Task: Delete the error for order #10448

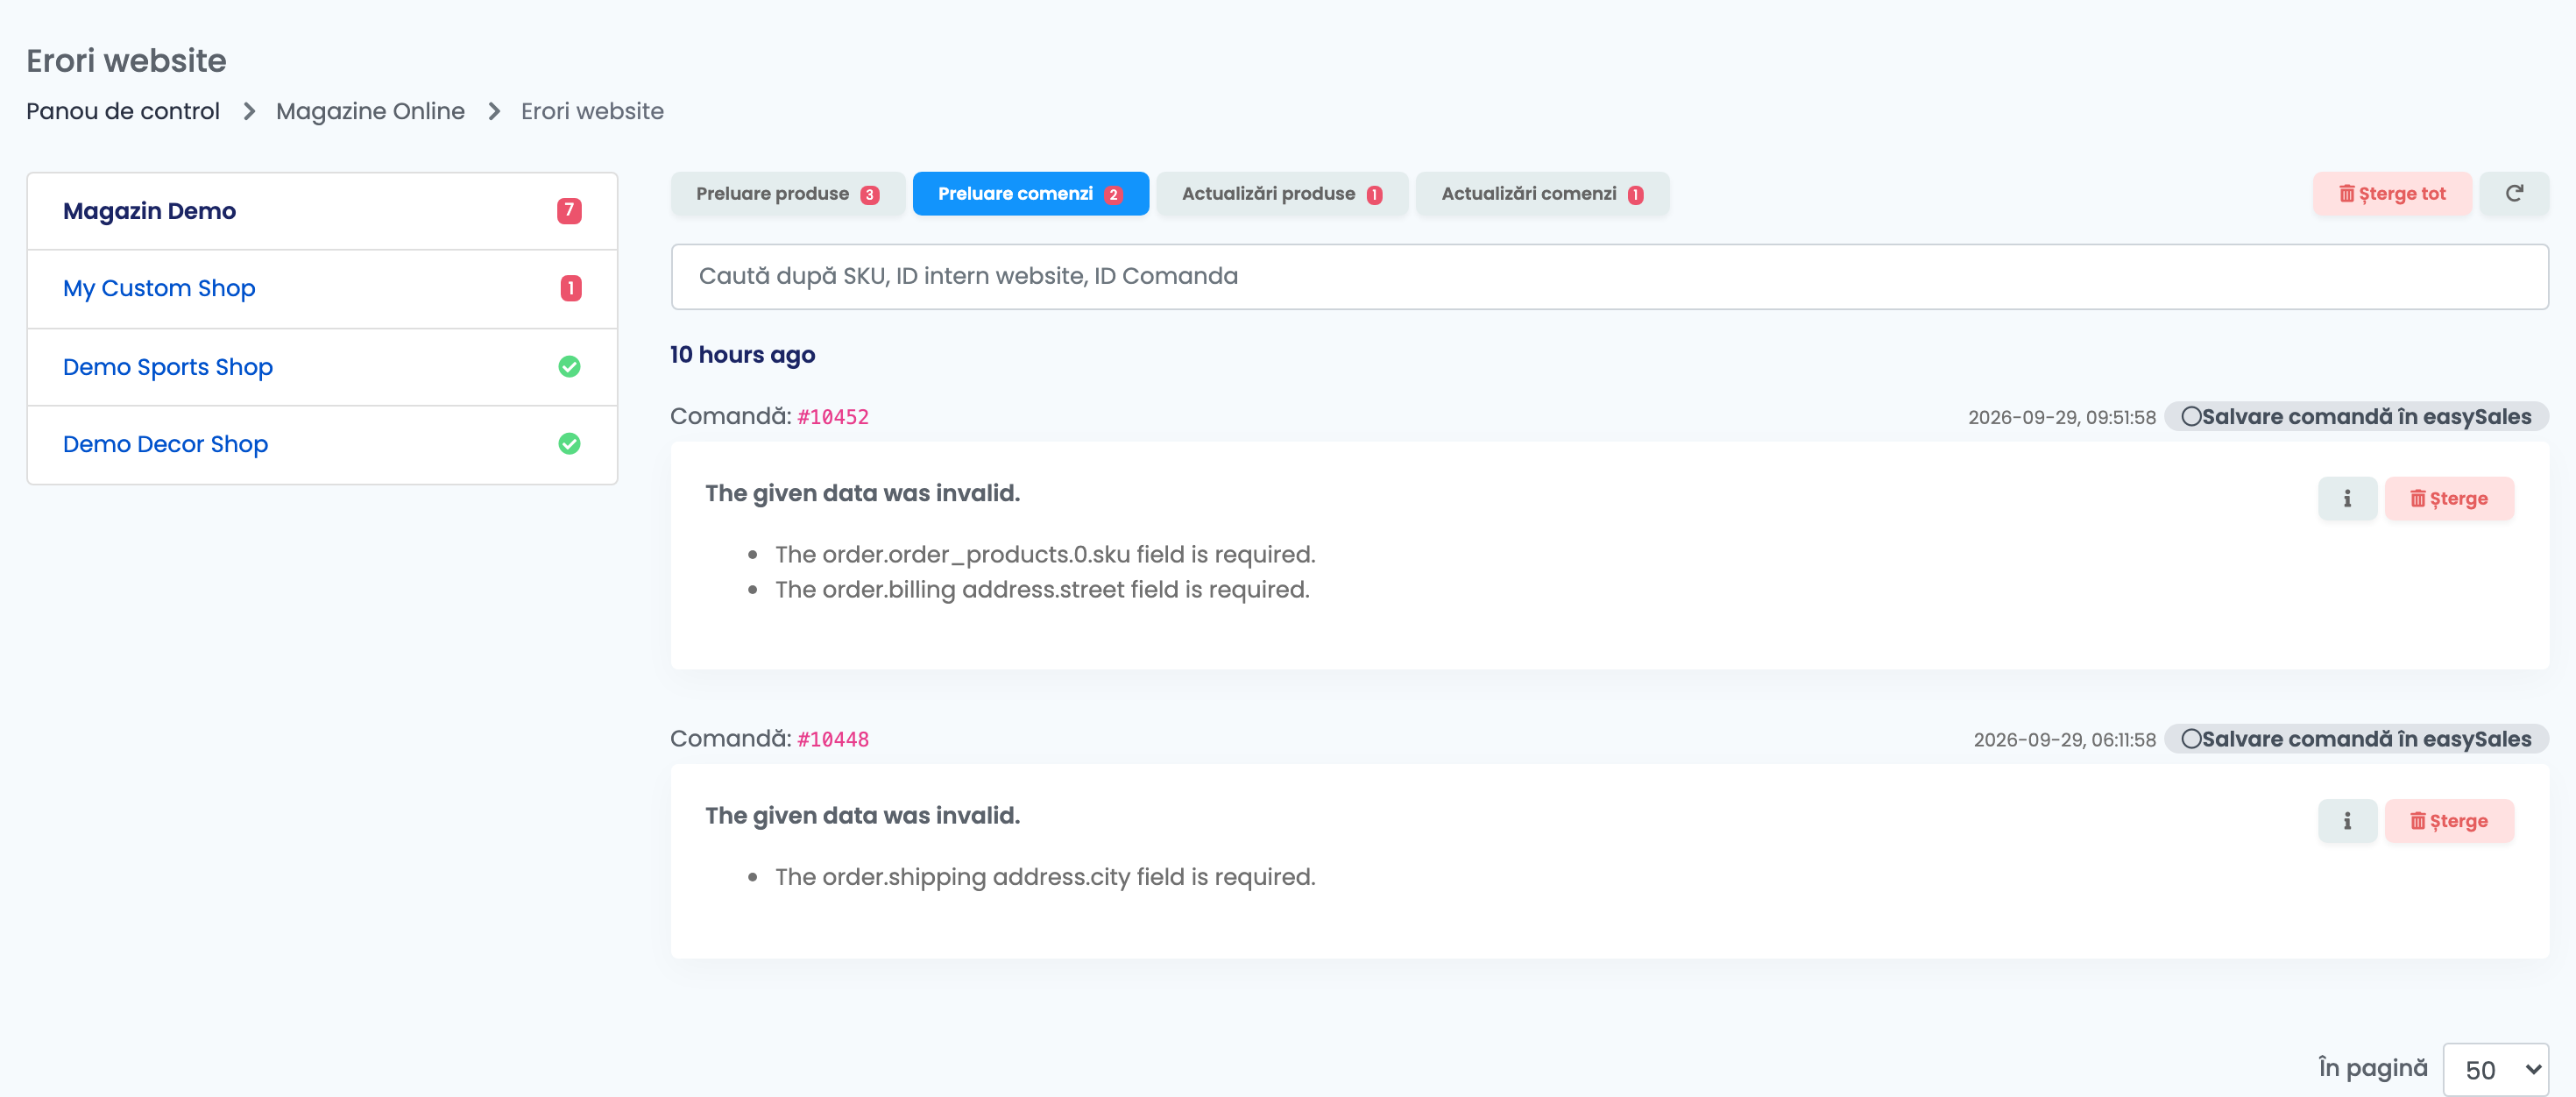Action: pyautogui.click(x=2448, y=820)
